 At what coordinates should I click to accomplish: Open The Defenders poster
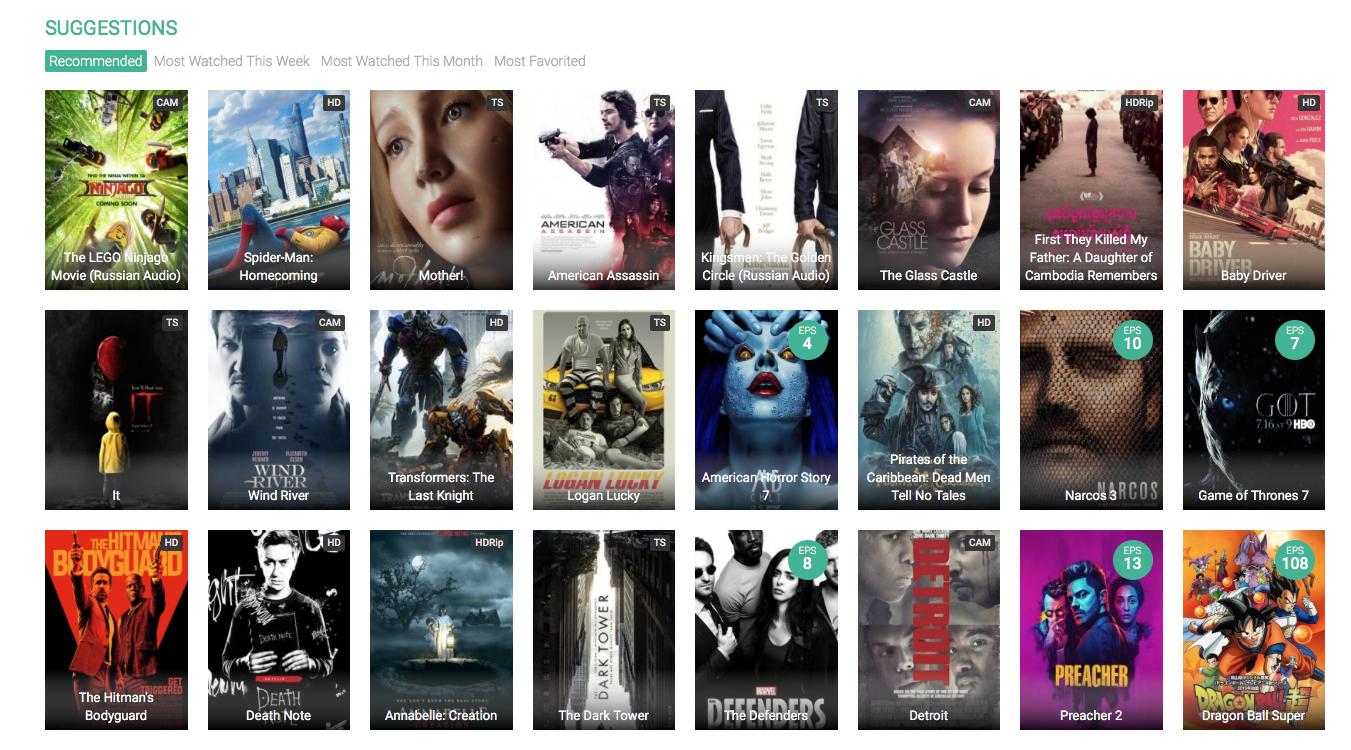[x=766, y=630]
